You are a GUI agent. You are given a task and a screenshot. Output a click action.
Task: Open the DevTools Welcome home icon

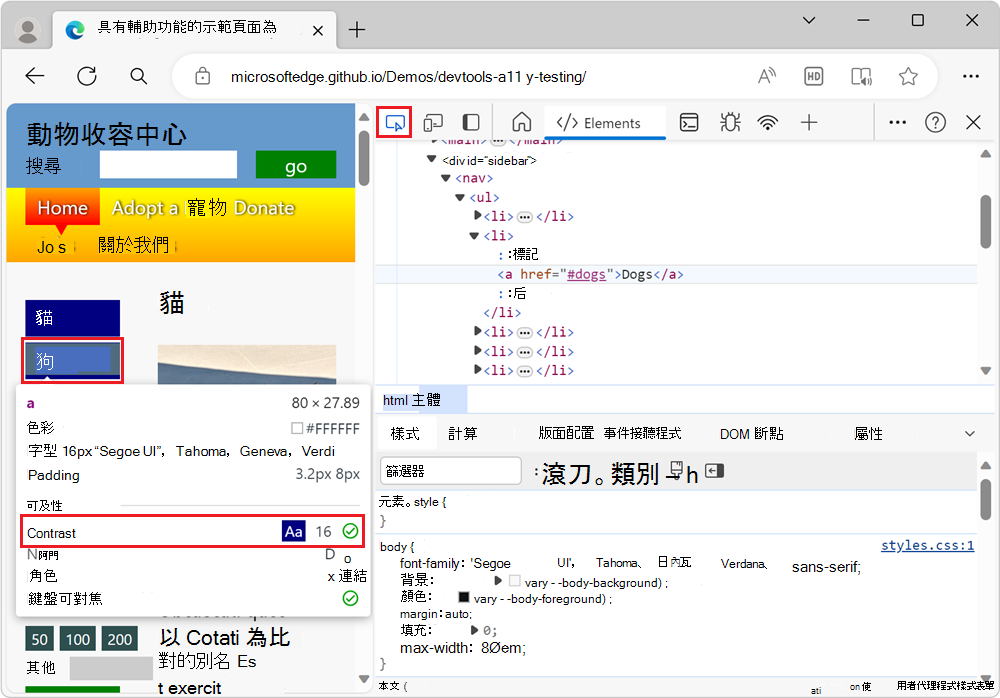point(521,122)
